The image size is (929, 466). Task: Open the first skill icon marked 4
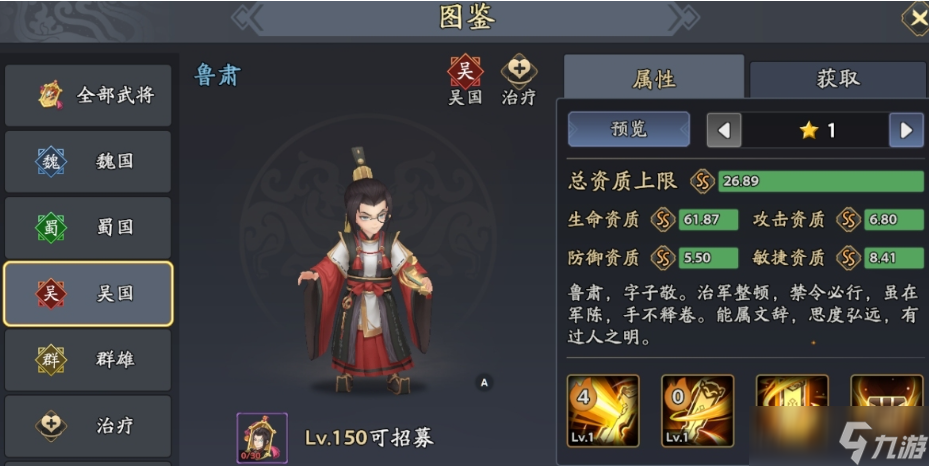(603, 410)
